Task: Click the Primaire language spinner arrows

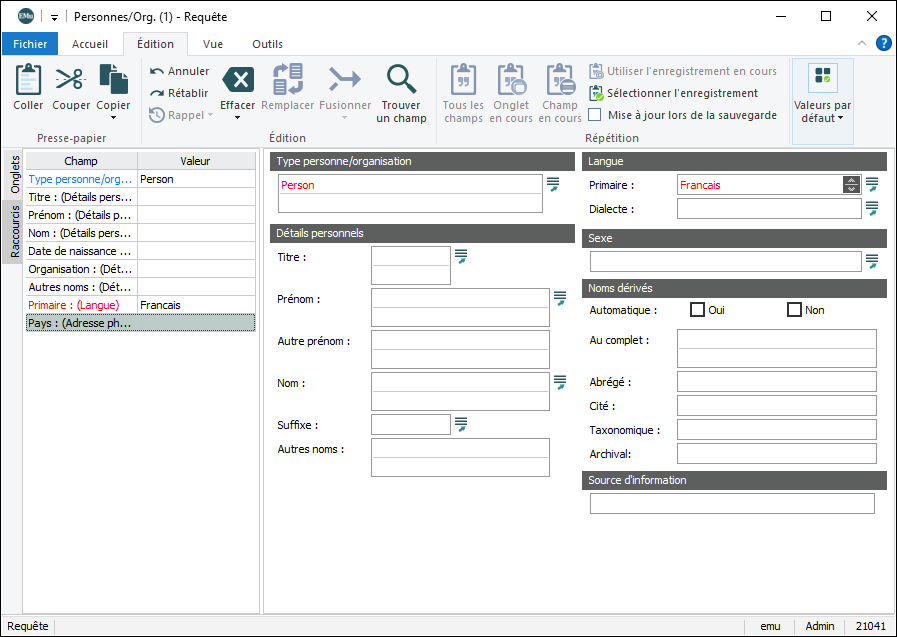Action: tap(851, 185)
